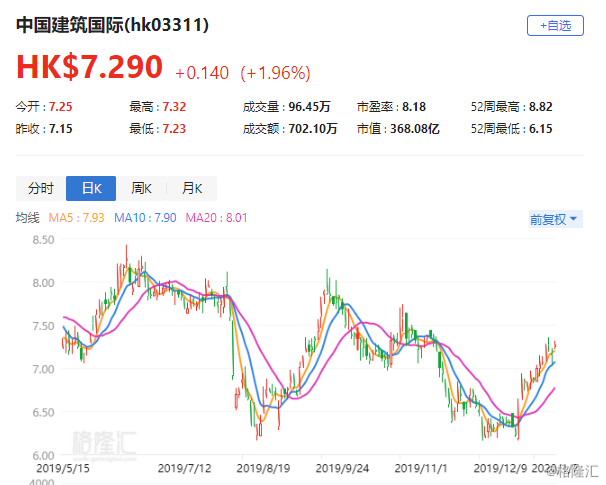Viewport: 606px width, 485px height.
Task: Click the percentage change (+1.96%)
Action: [x=275, y=73]
